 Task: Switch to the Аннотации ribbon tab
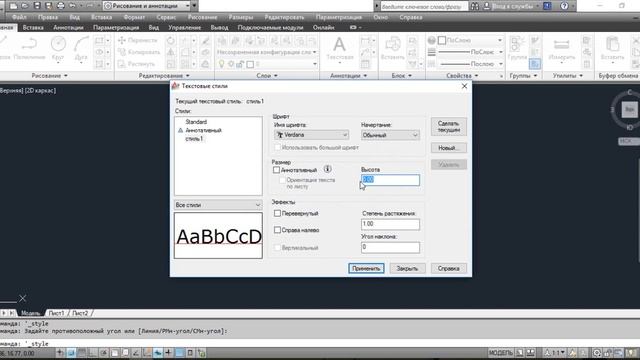tap(68, 27)
